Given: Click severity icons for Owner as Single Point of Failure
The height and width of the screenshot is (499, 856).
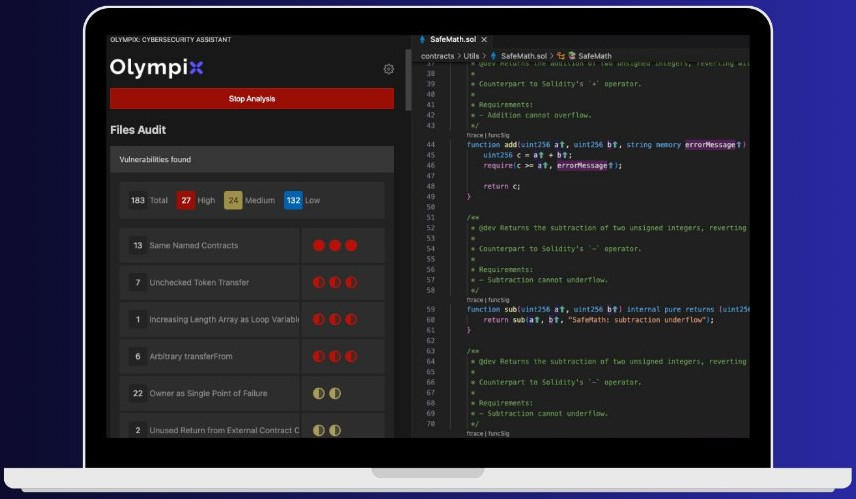Looking at the screenshot, I should tap(326, 393).
